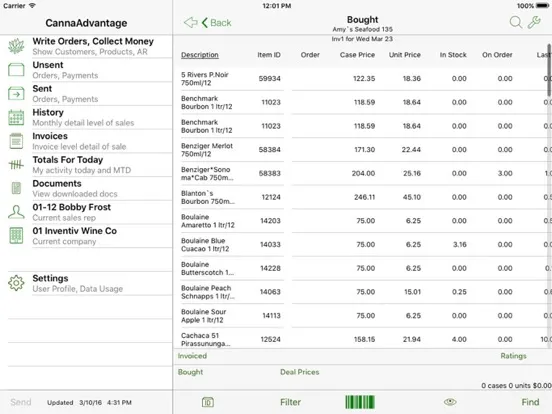Tap the Order column header
552x414 pixels.
pyautogui.click(x=310, y=55)
